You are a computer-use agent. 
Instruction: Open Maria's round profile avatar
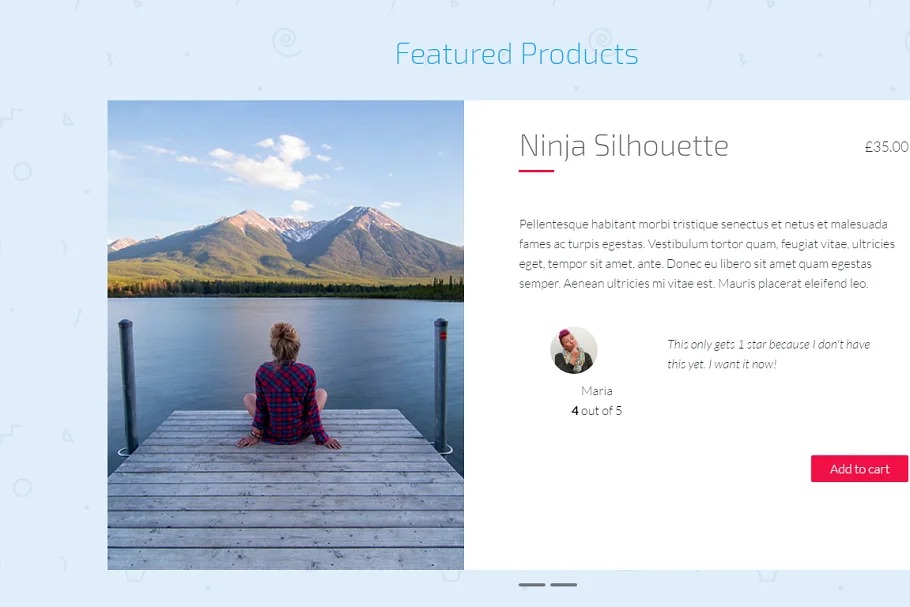[573, 350]
